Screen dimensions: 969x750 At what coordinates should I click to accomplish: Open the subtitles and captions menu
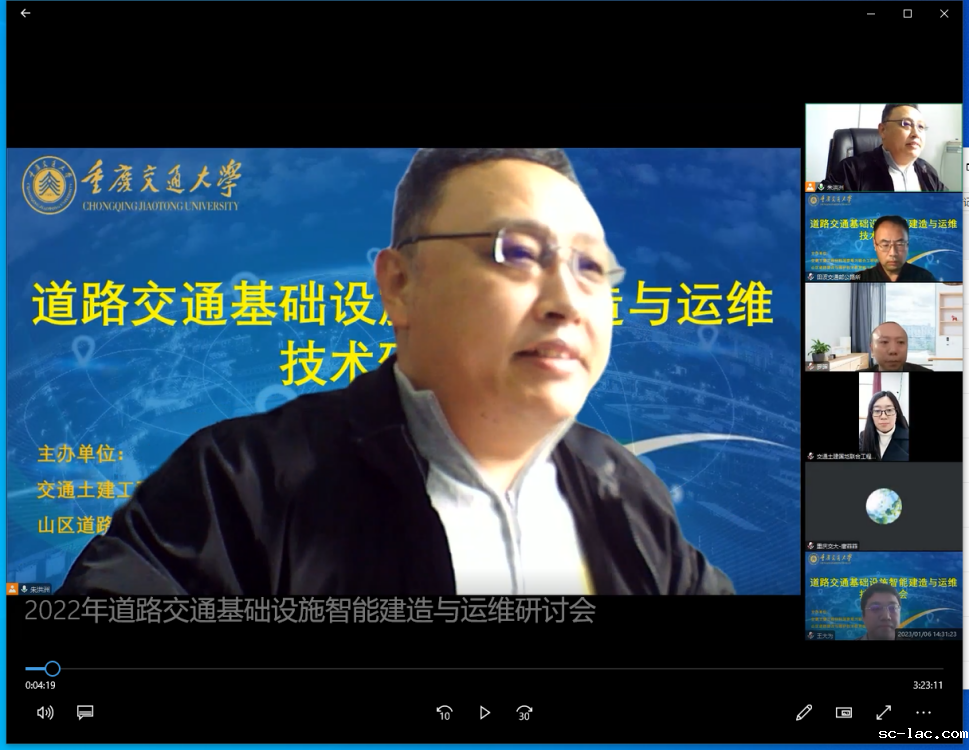tap(85, 712)
